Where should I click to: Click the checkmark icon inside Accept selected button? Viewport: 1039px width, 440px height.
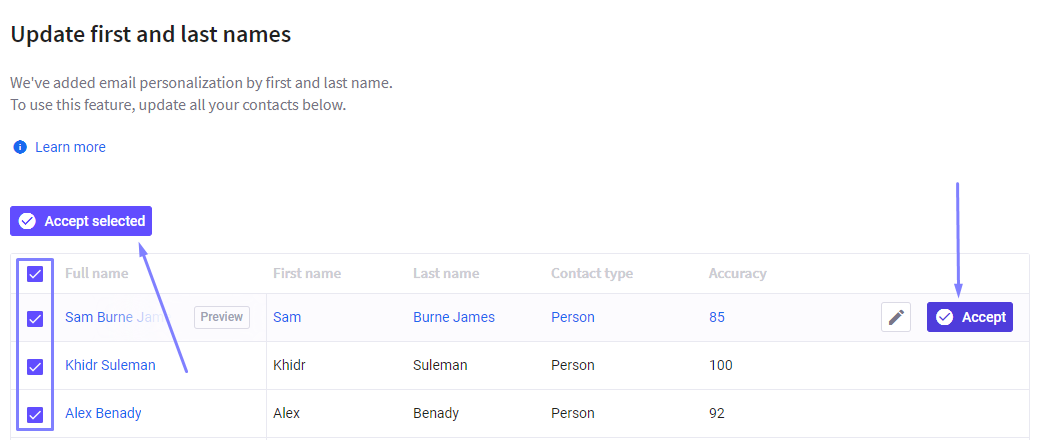click(27, 221)
